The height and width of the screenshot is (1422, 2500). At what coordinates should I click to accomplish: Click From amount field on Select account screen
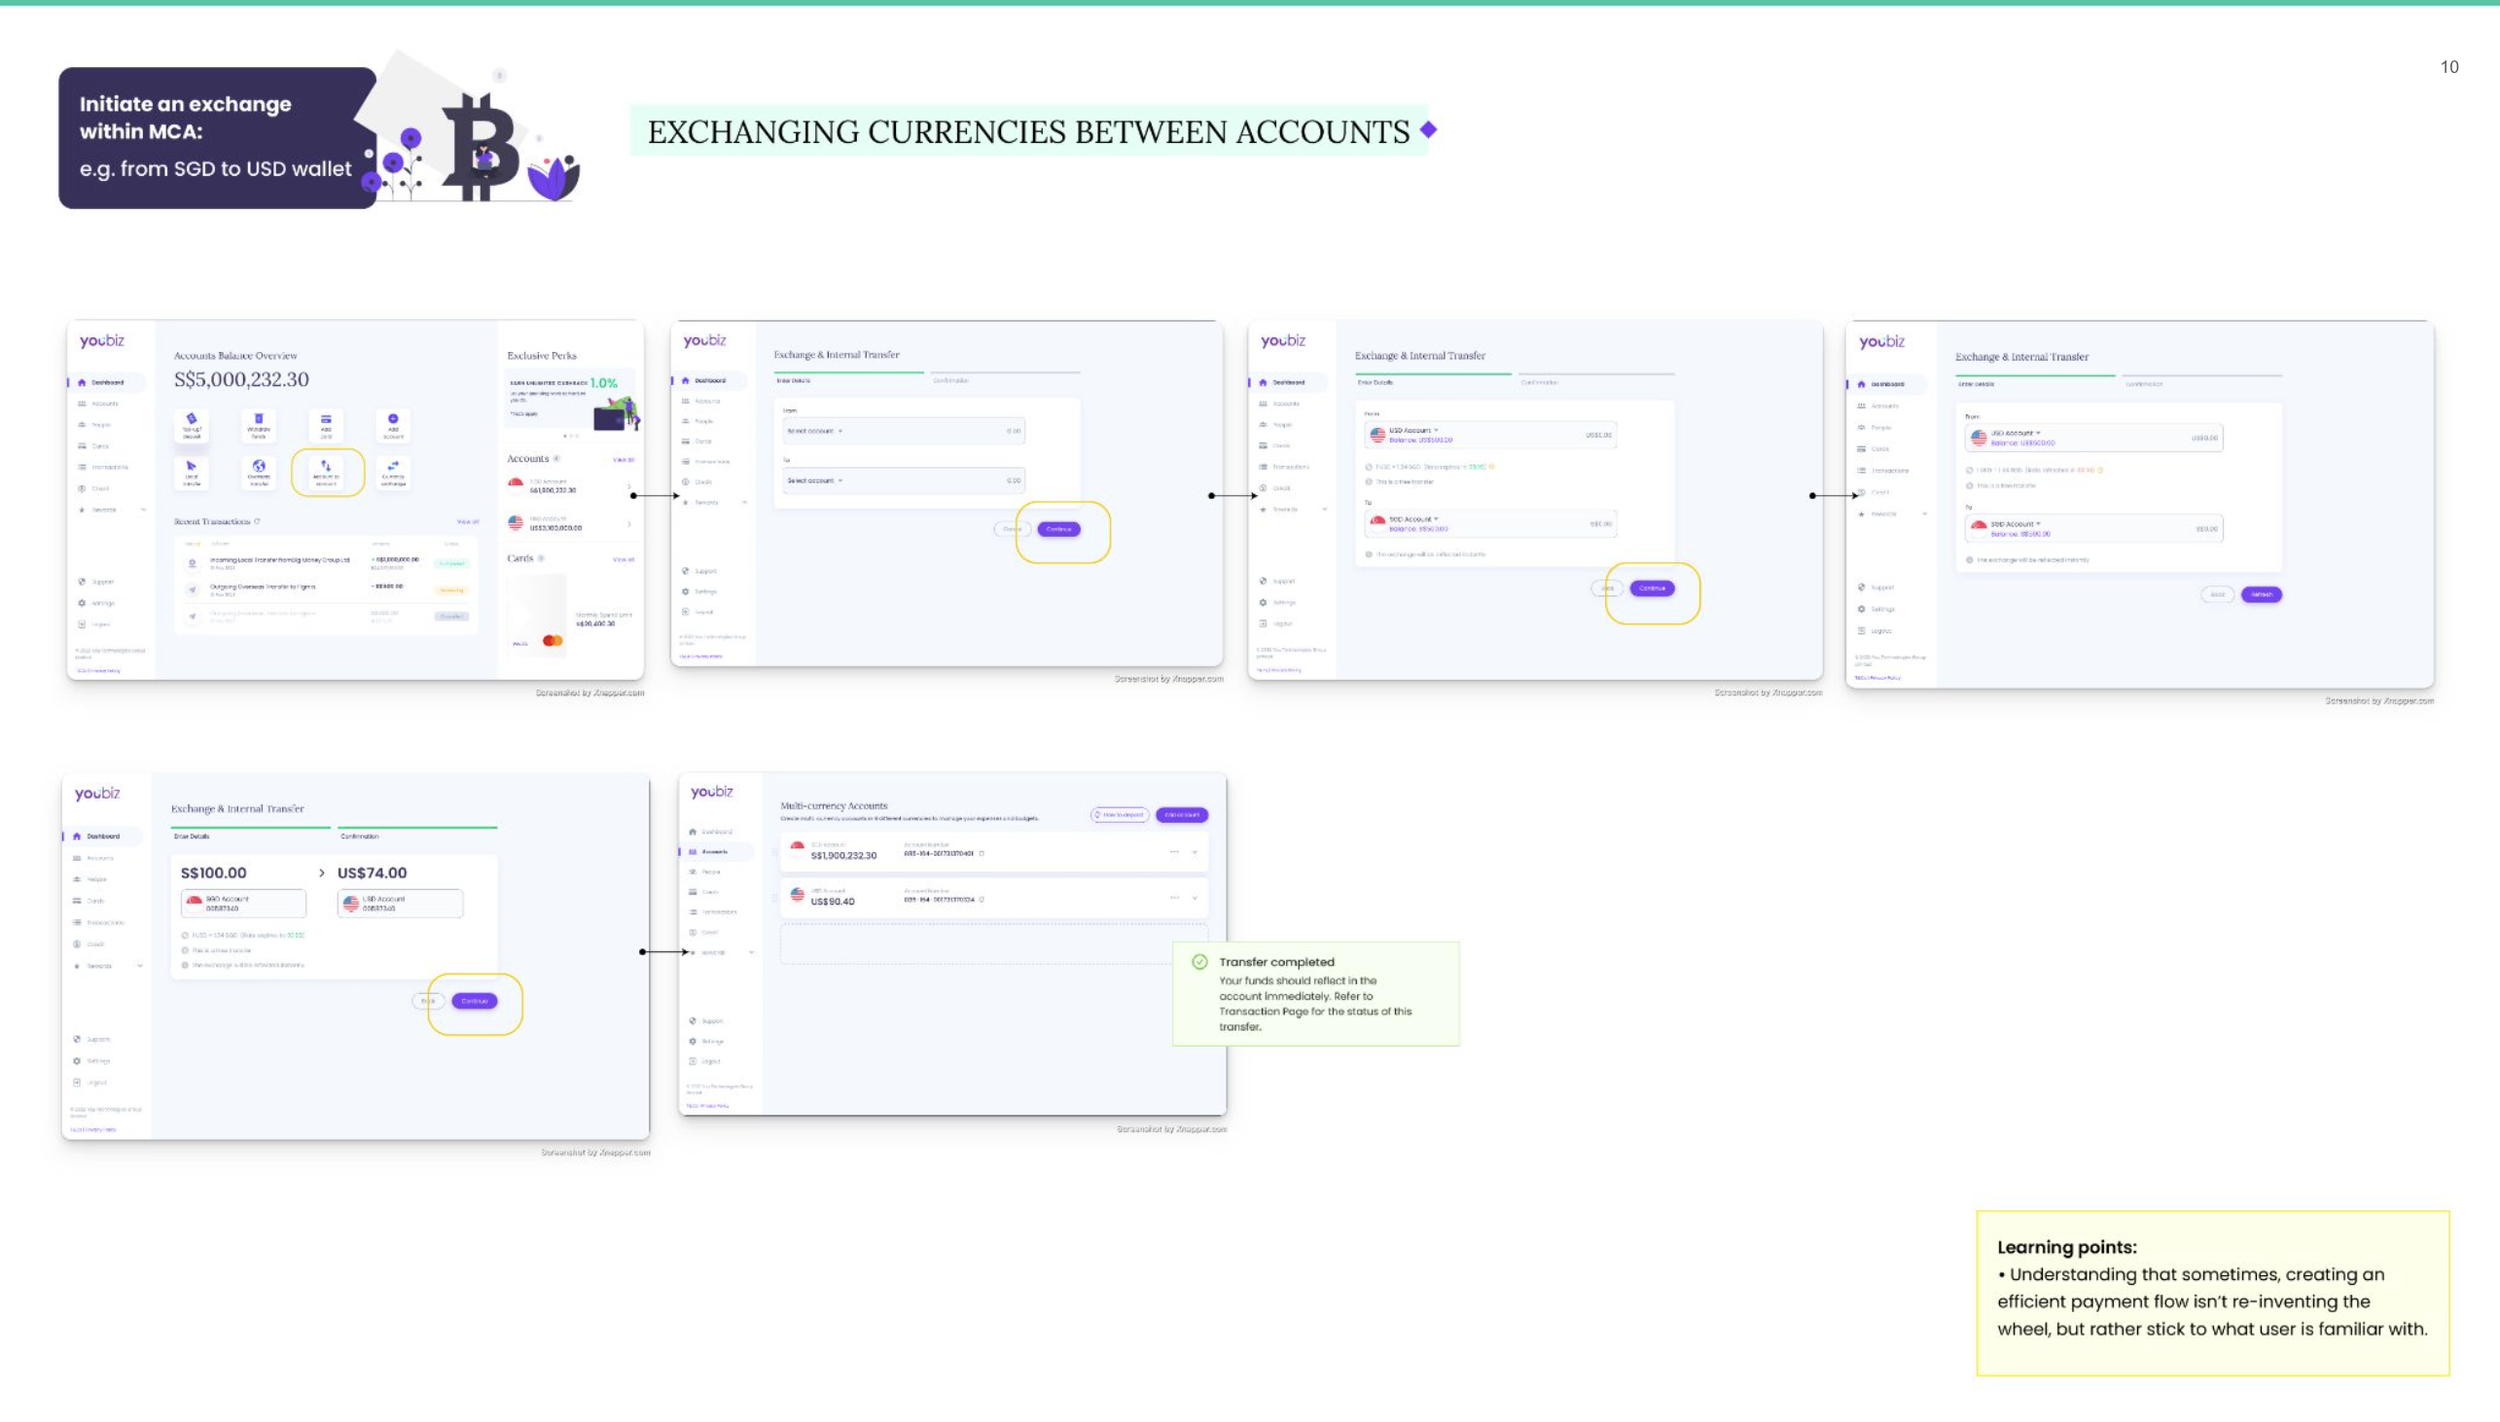click(1013, 431)
